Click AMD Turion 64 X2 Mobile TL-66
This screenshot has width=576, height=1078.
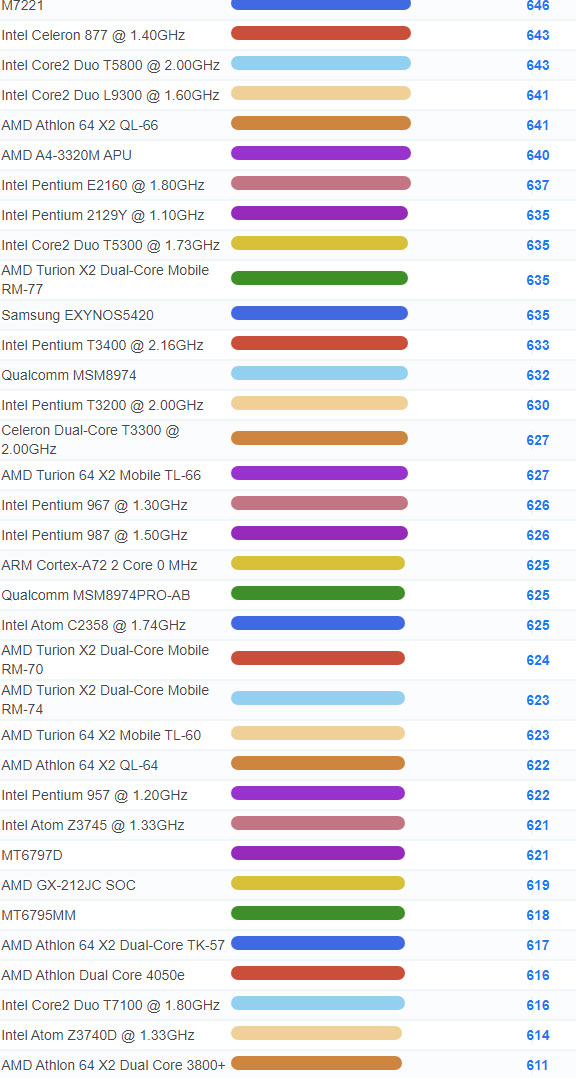pyautogui.click(x=101, y=476)
